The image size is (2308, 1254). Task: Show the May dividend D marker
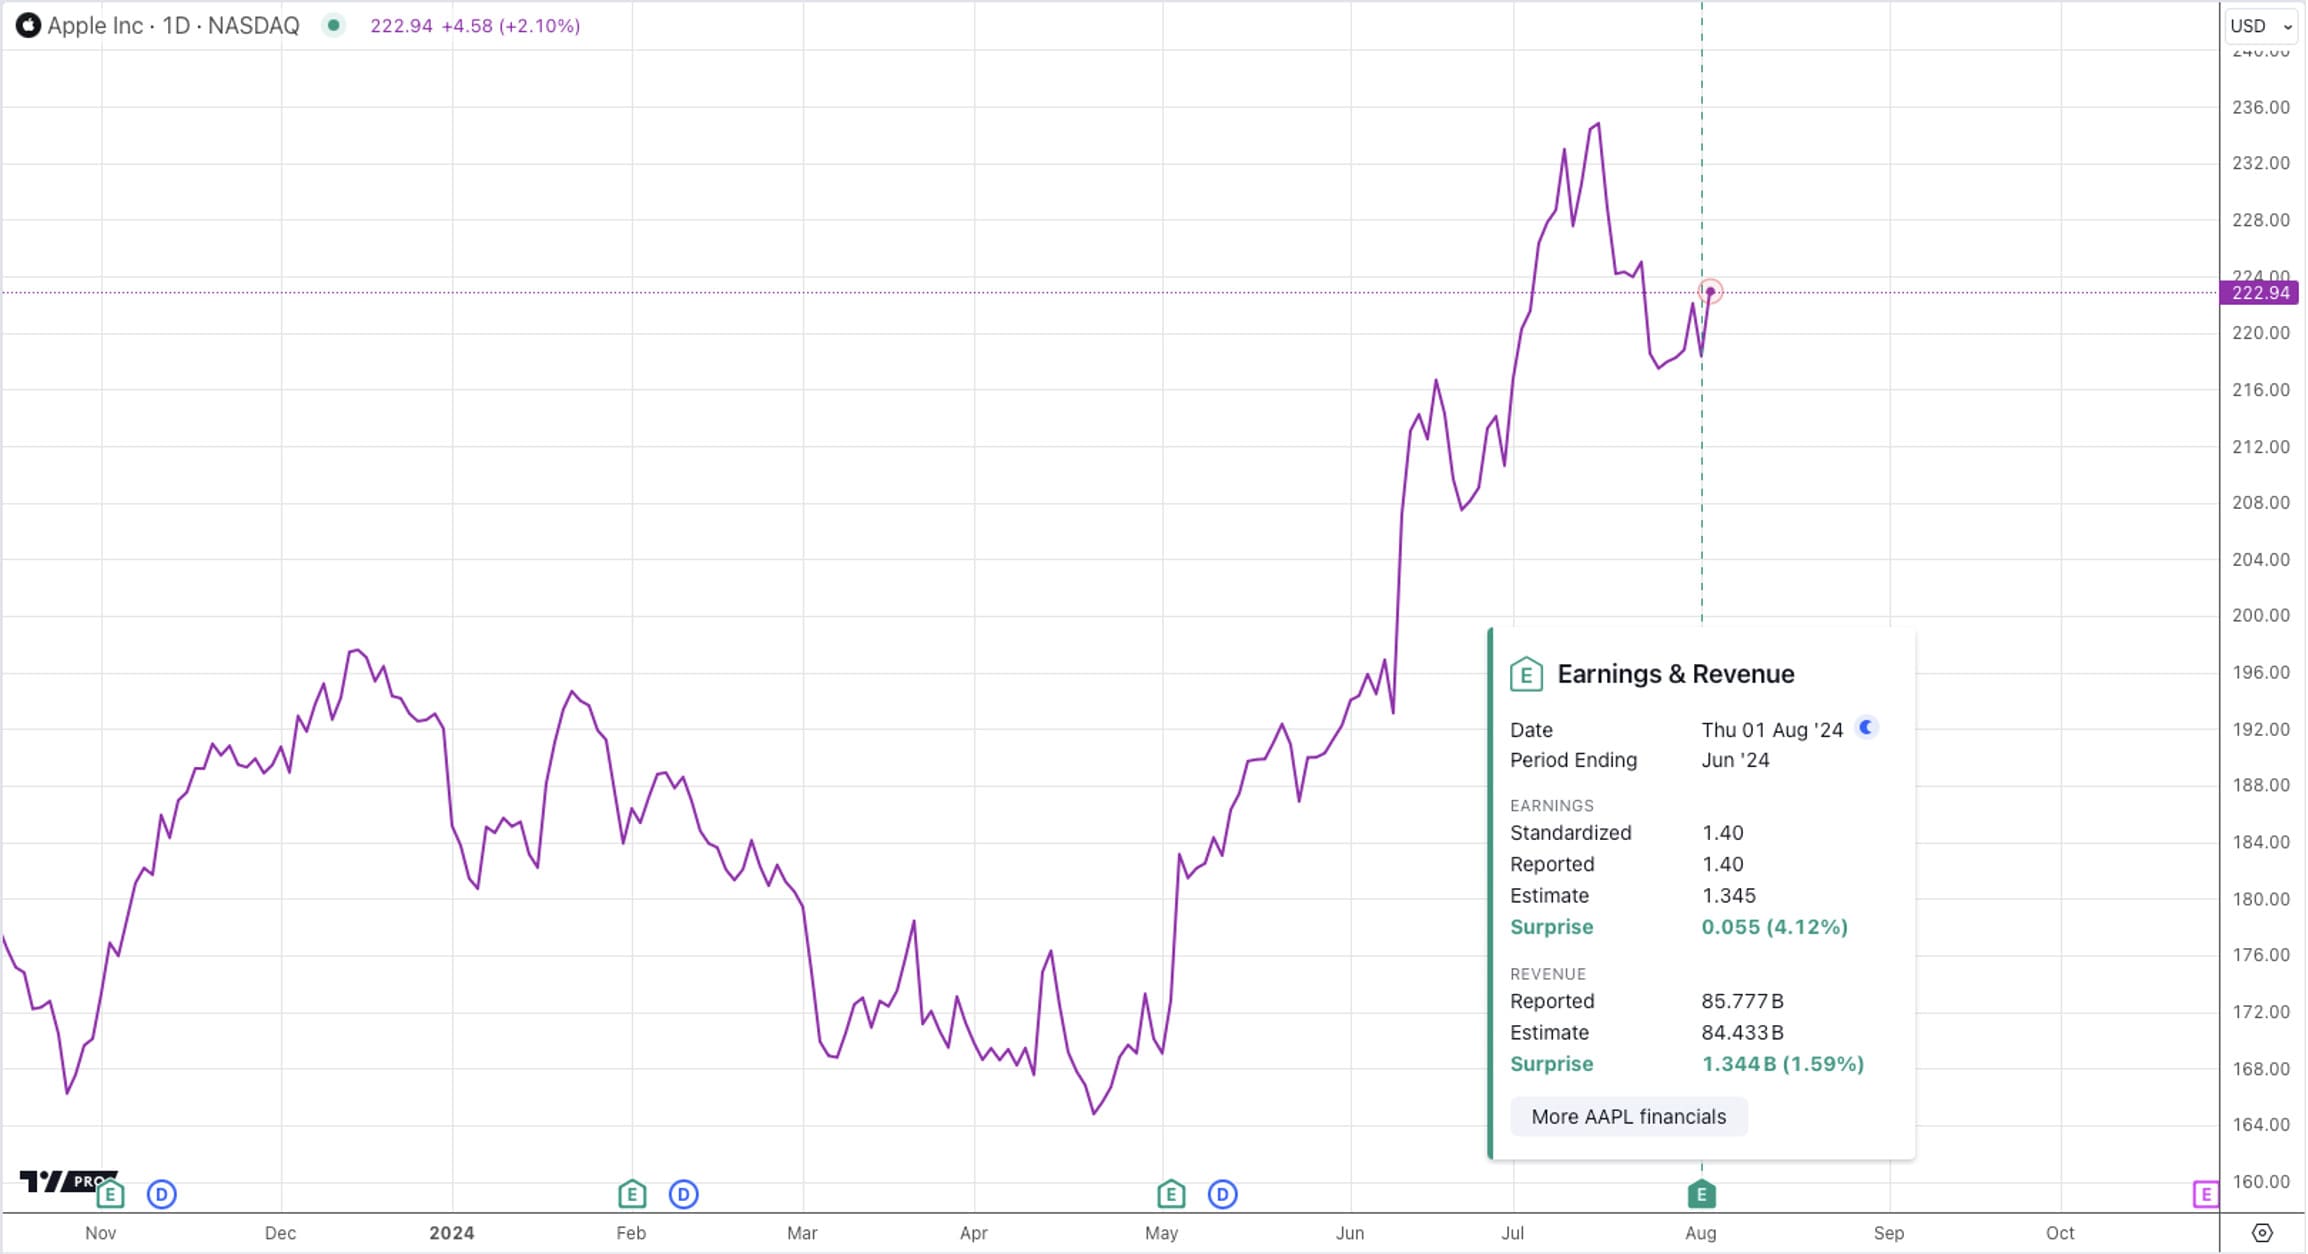[x=1222, y=1194]
